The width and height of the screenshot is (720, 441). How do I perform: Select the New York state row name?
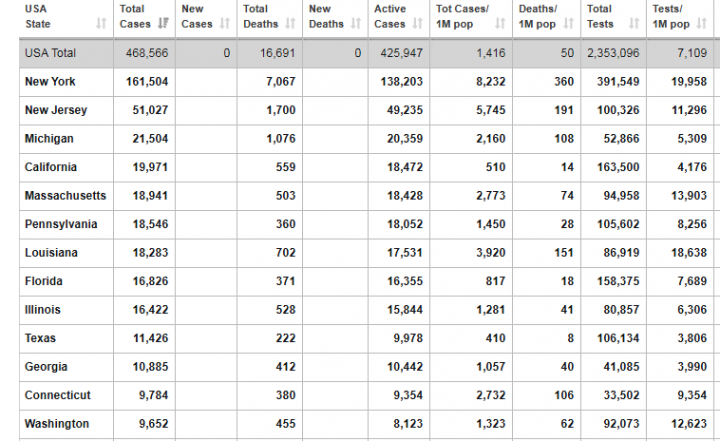point(50,82)
